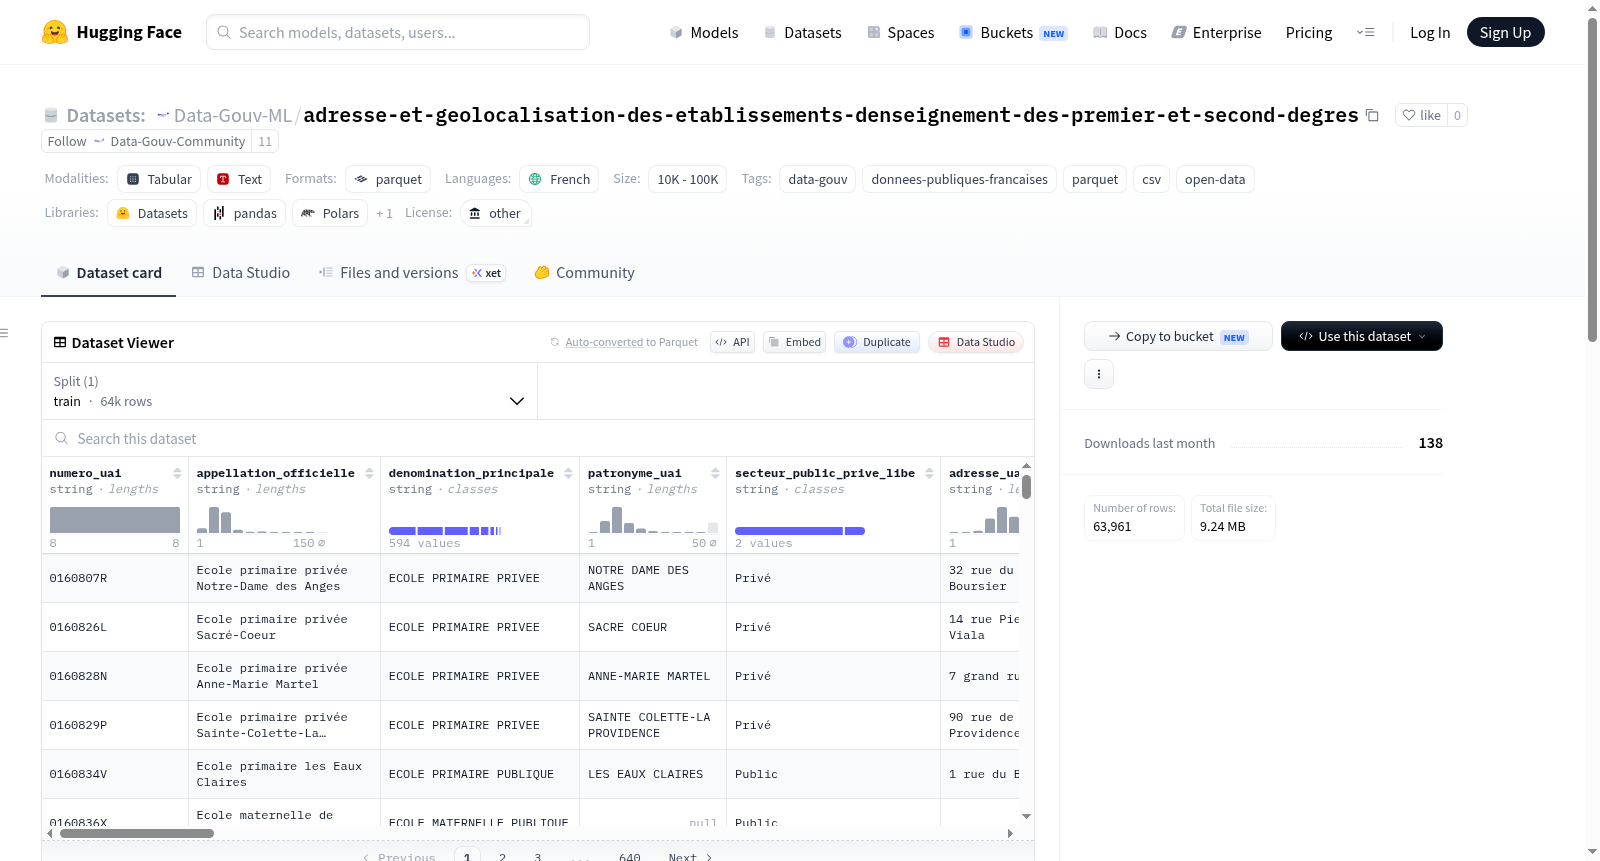Screen dimensions: 1600x861
Task: Sort appellation_officielle column with sort arrows
Action: click(x=369, y=473)
